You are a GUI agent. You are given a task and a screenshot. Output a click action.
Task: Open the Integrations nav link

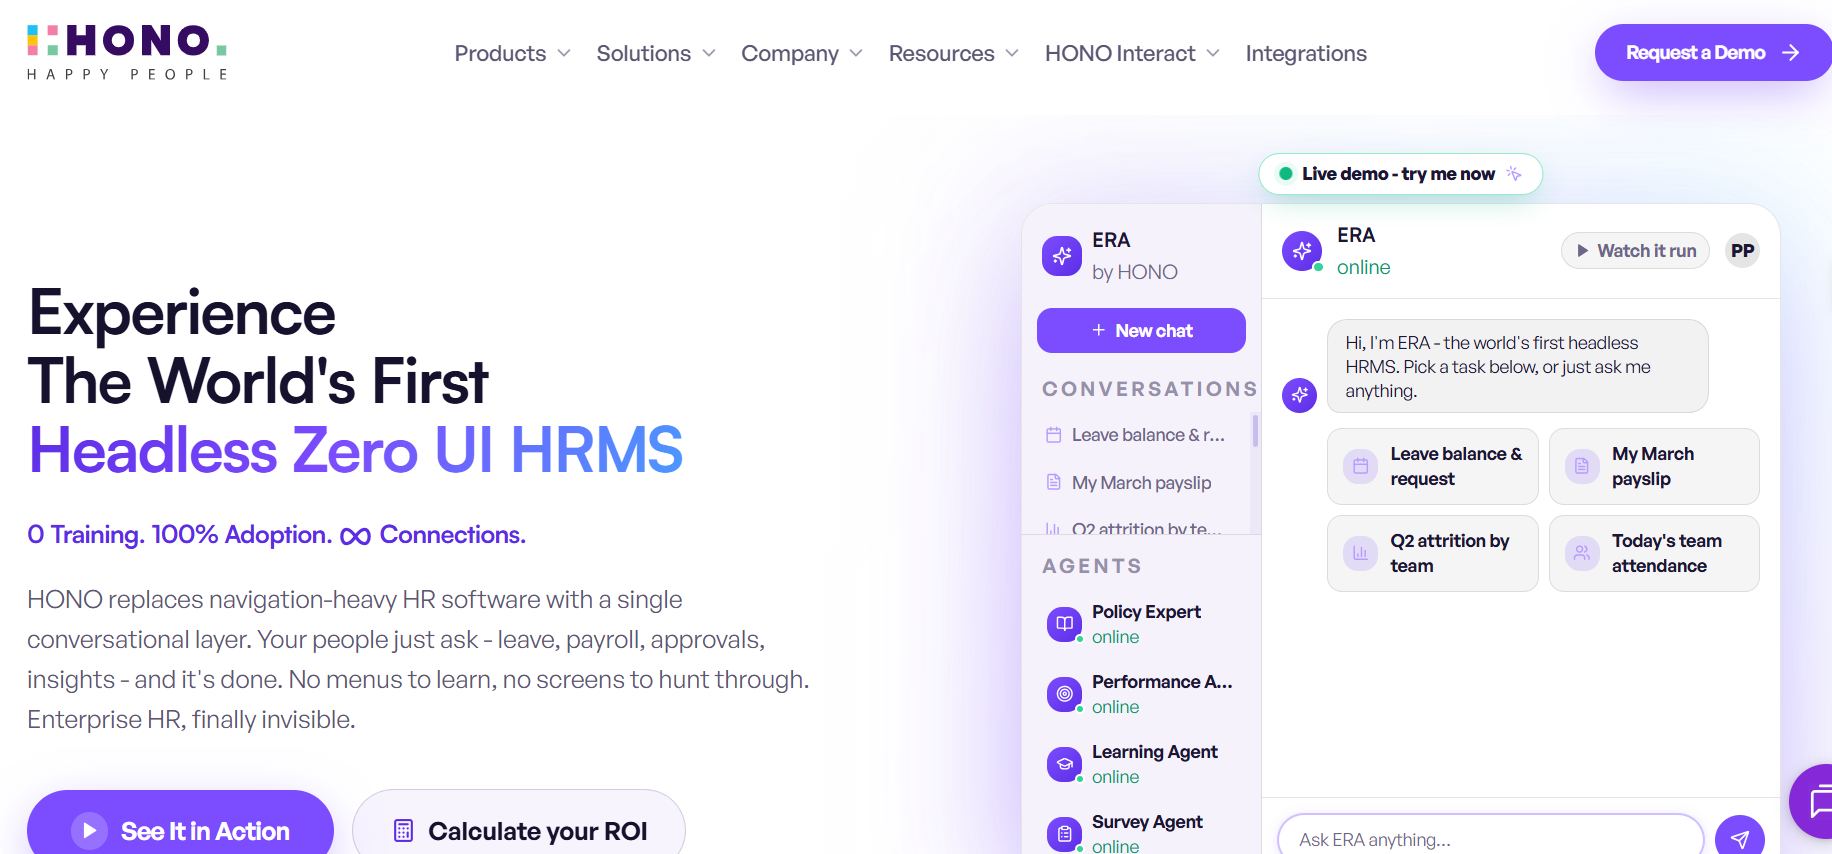1306,53
